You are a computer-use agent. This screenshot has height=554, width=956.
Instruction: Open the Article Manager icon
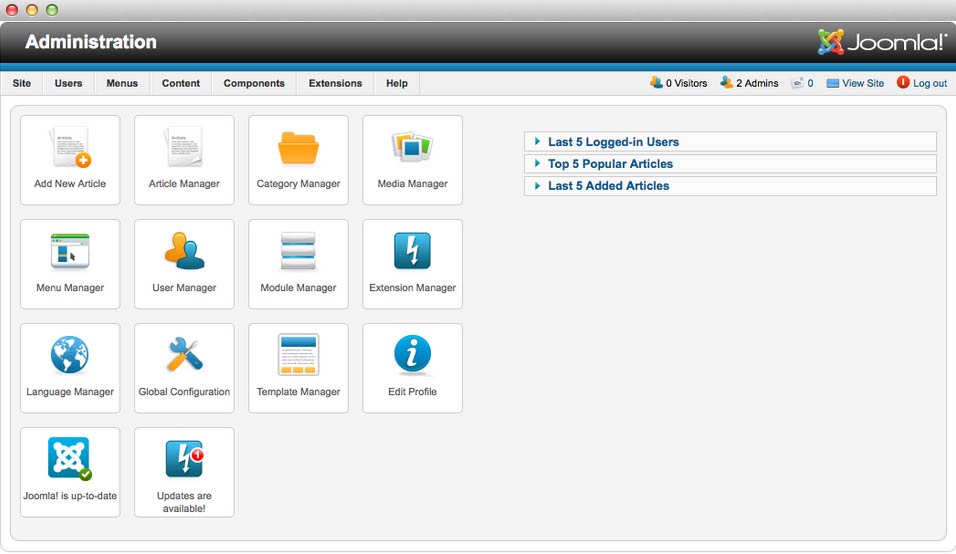pos(184,148)
